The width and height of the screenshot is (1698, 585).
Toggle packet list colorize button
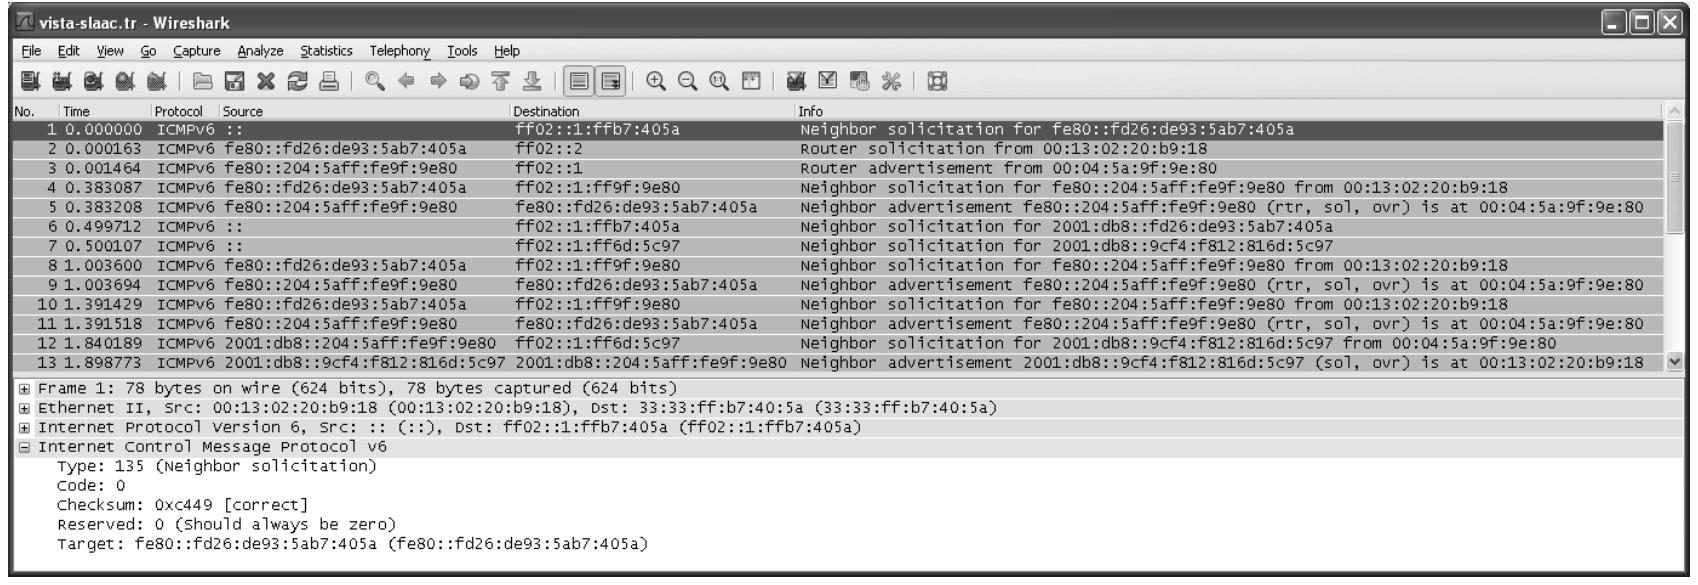click(578, 82)
